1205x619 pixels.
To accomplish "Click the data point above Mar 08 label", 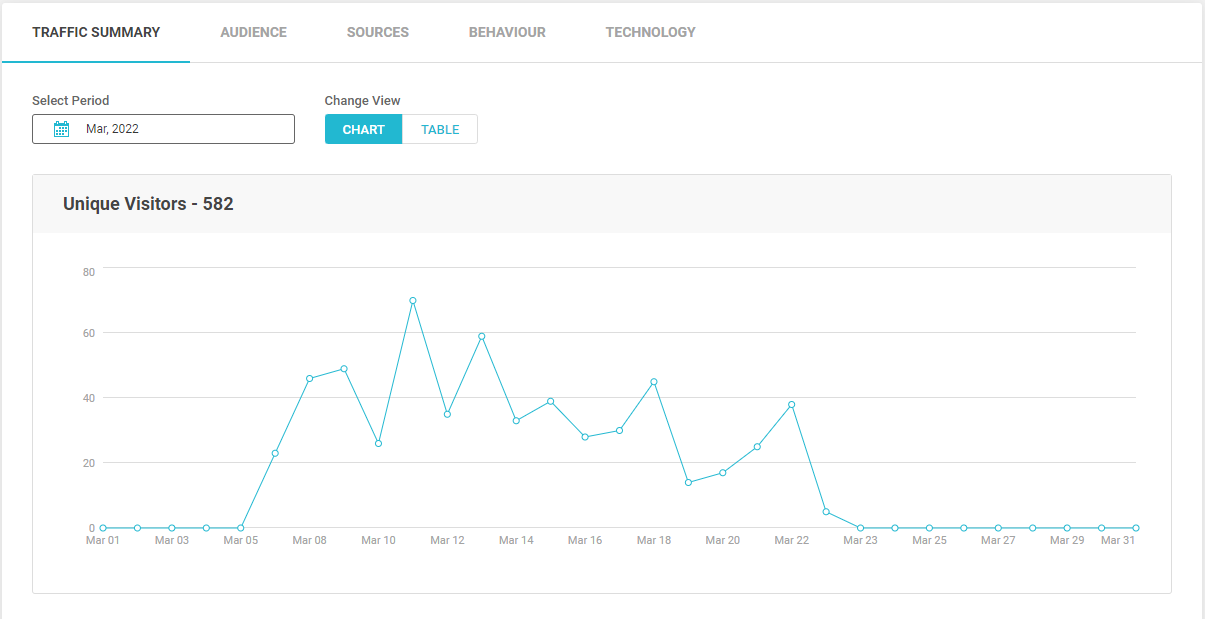I will click(310, 378).
